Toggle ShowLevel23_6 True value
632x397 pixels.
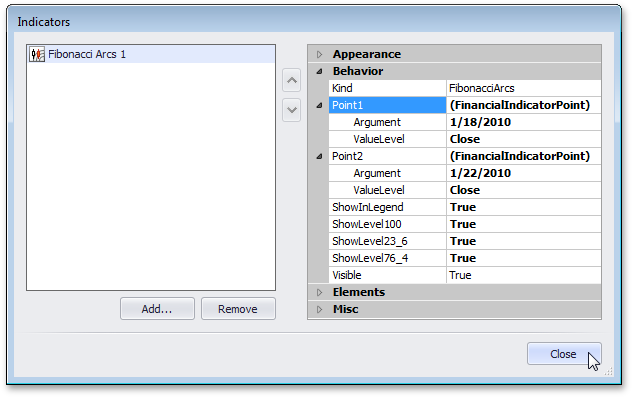[524, 241]
